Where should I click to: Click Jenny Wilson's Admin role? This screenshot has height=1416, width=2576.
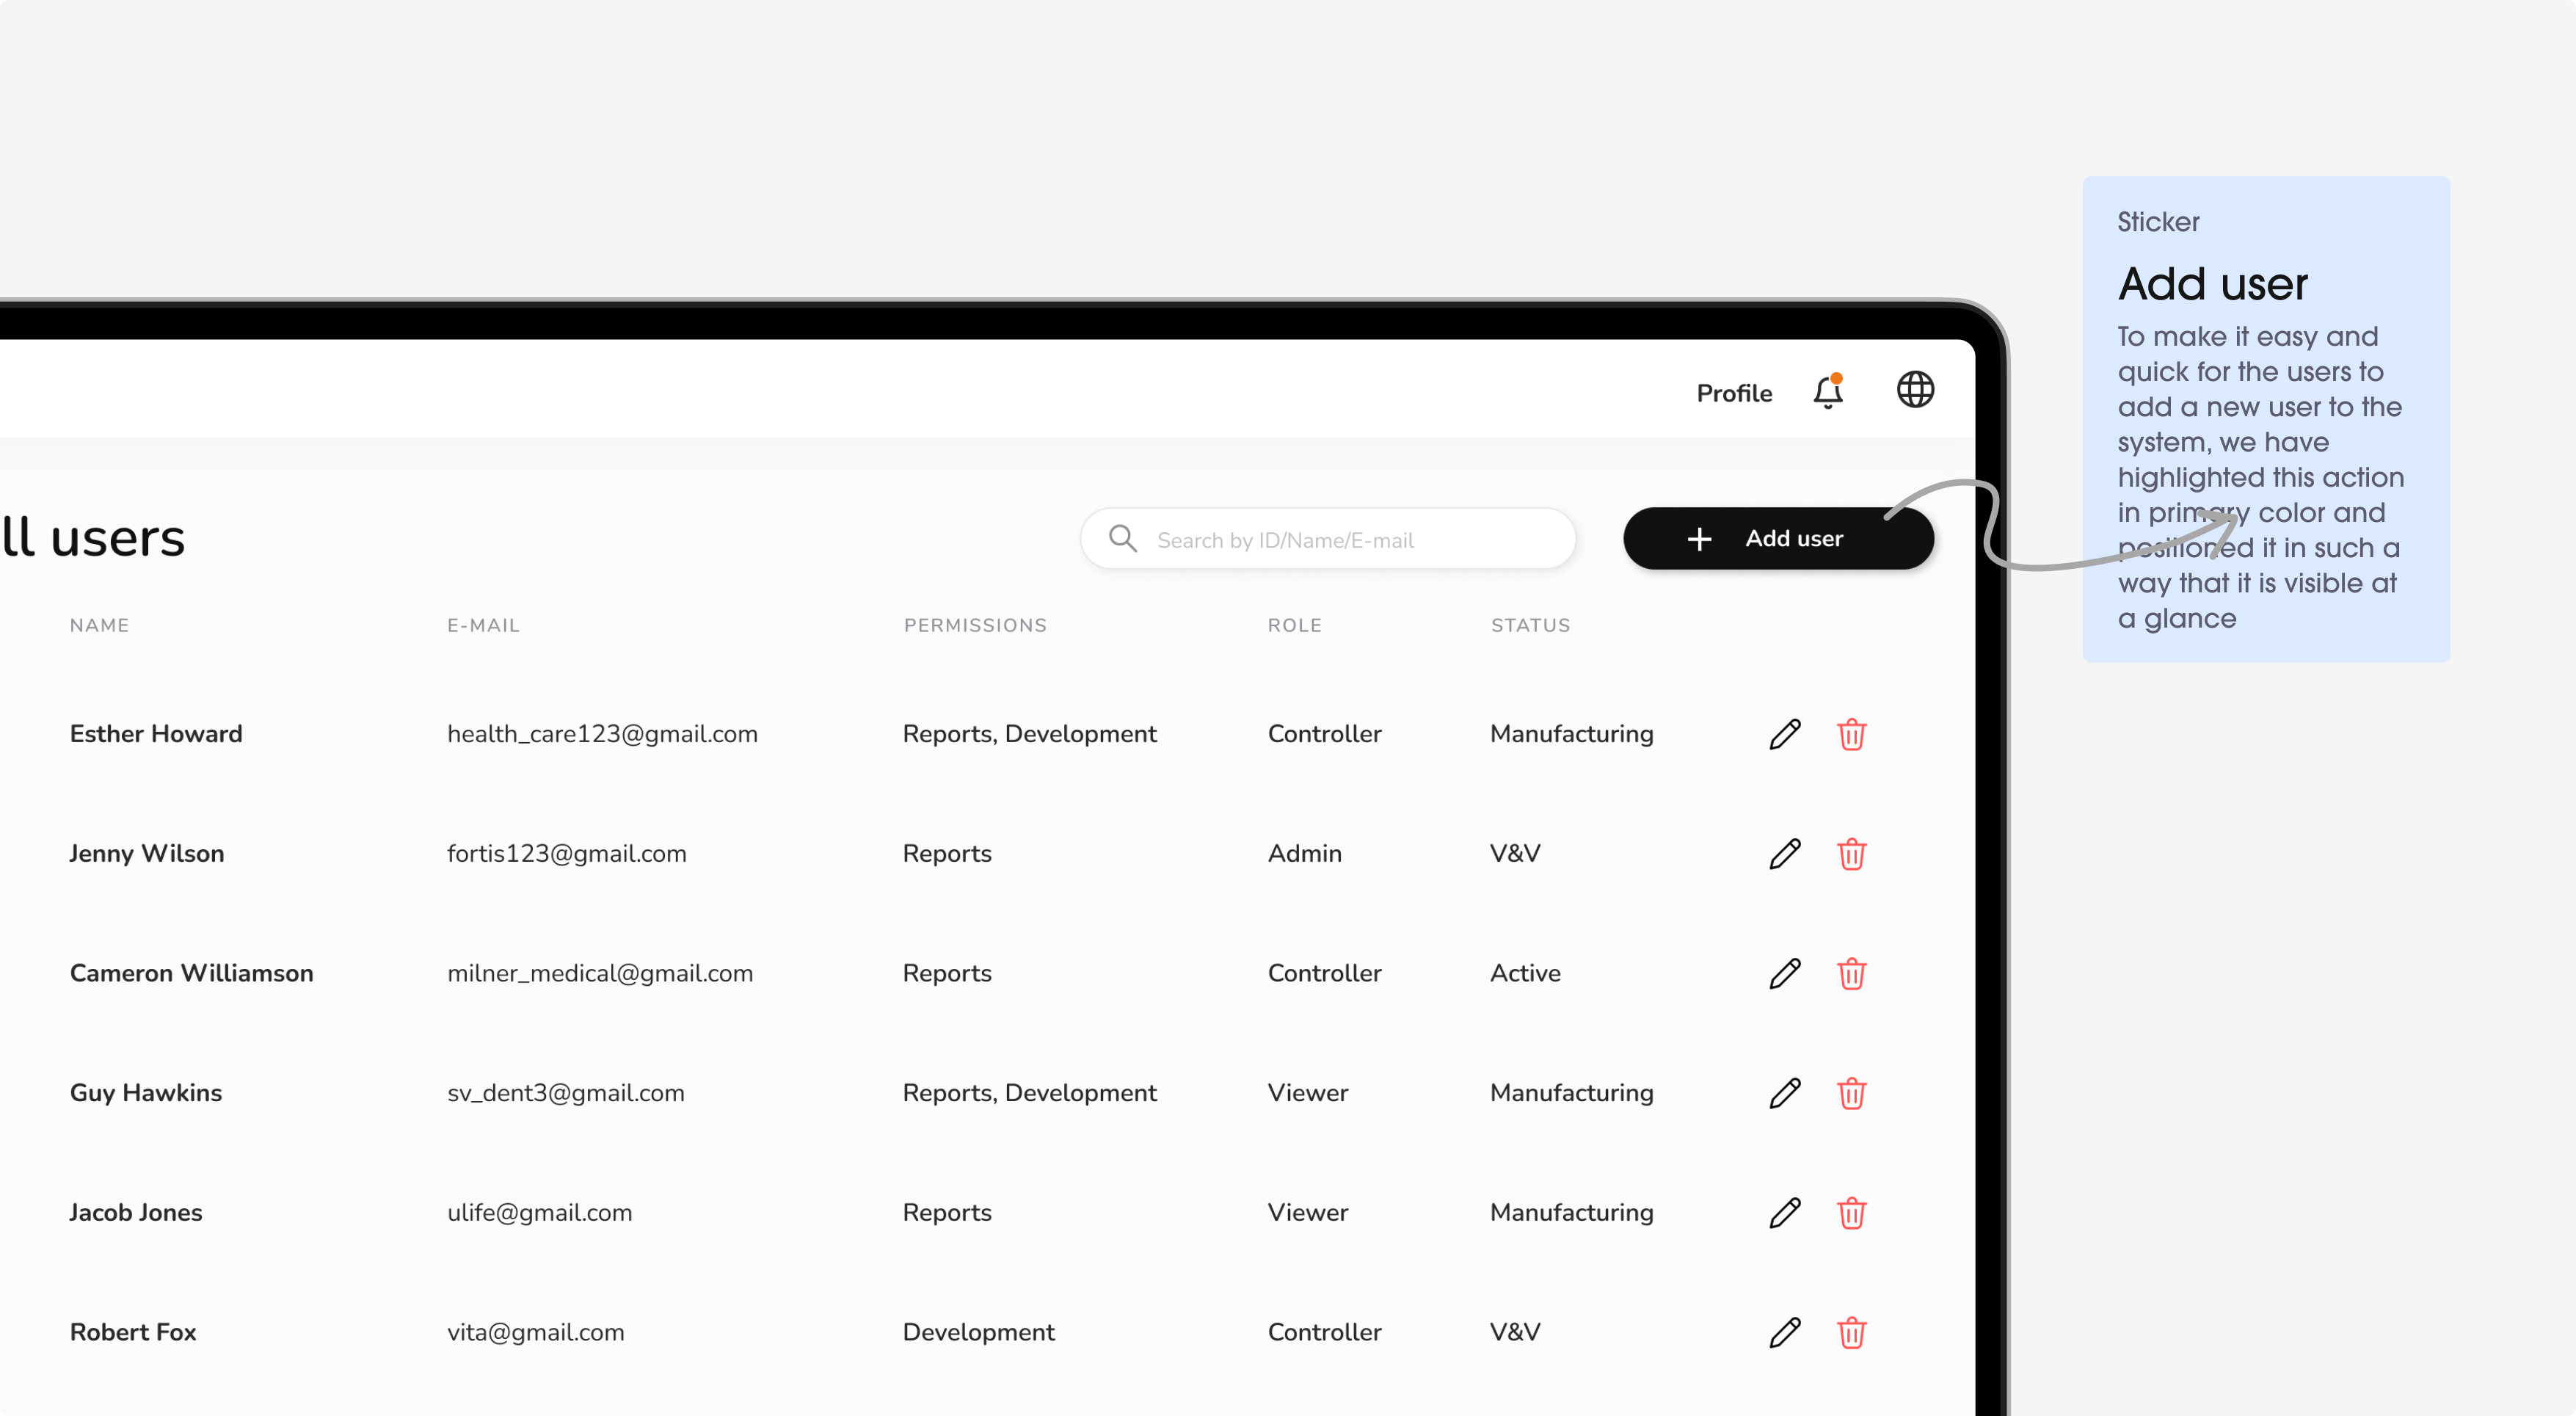point(1304,854)
